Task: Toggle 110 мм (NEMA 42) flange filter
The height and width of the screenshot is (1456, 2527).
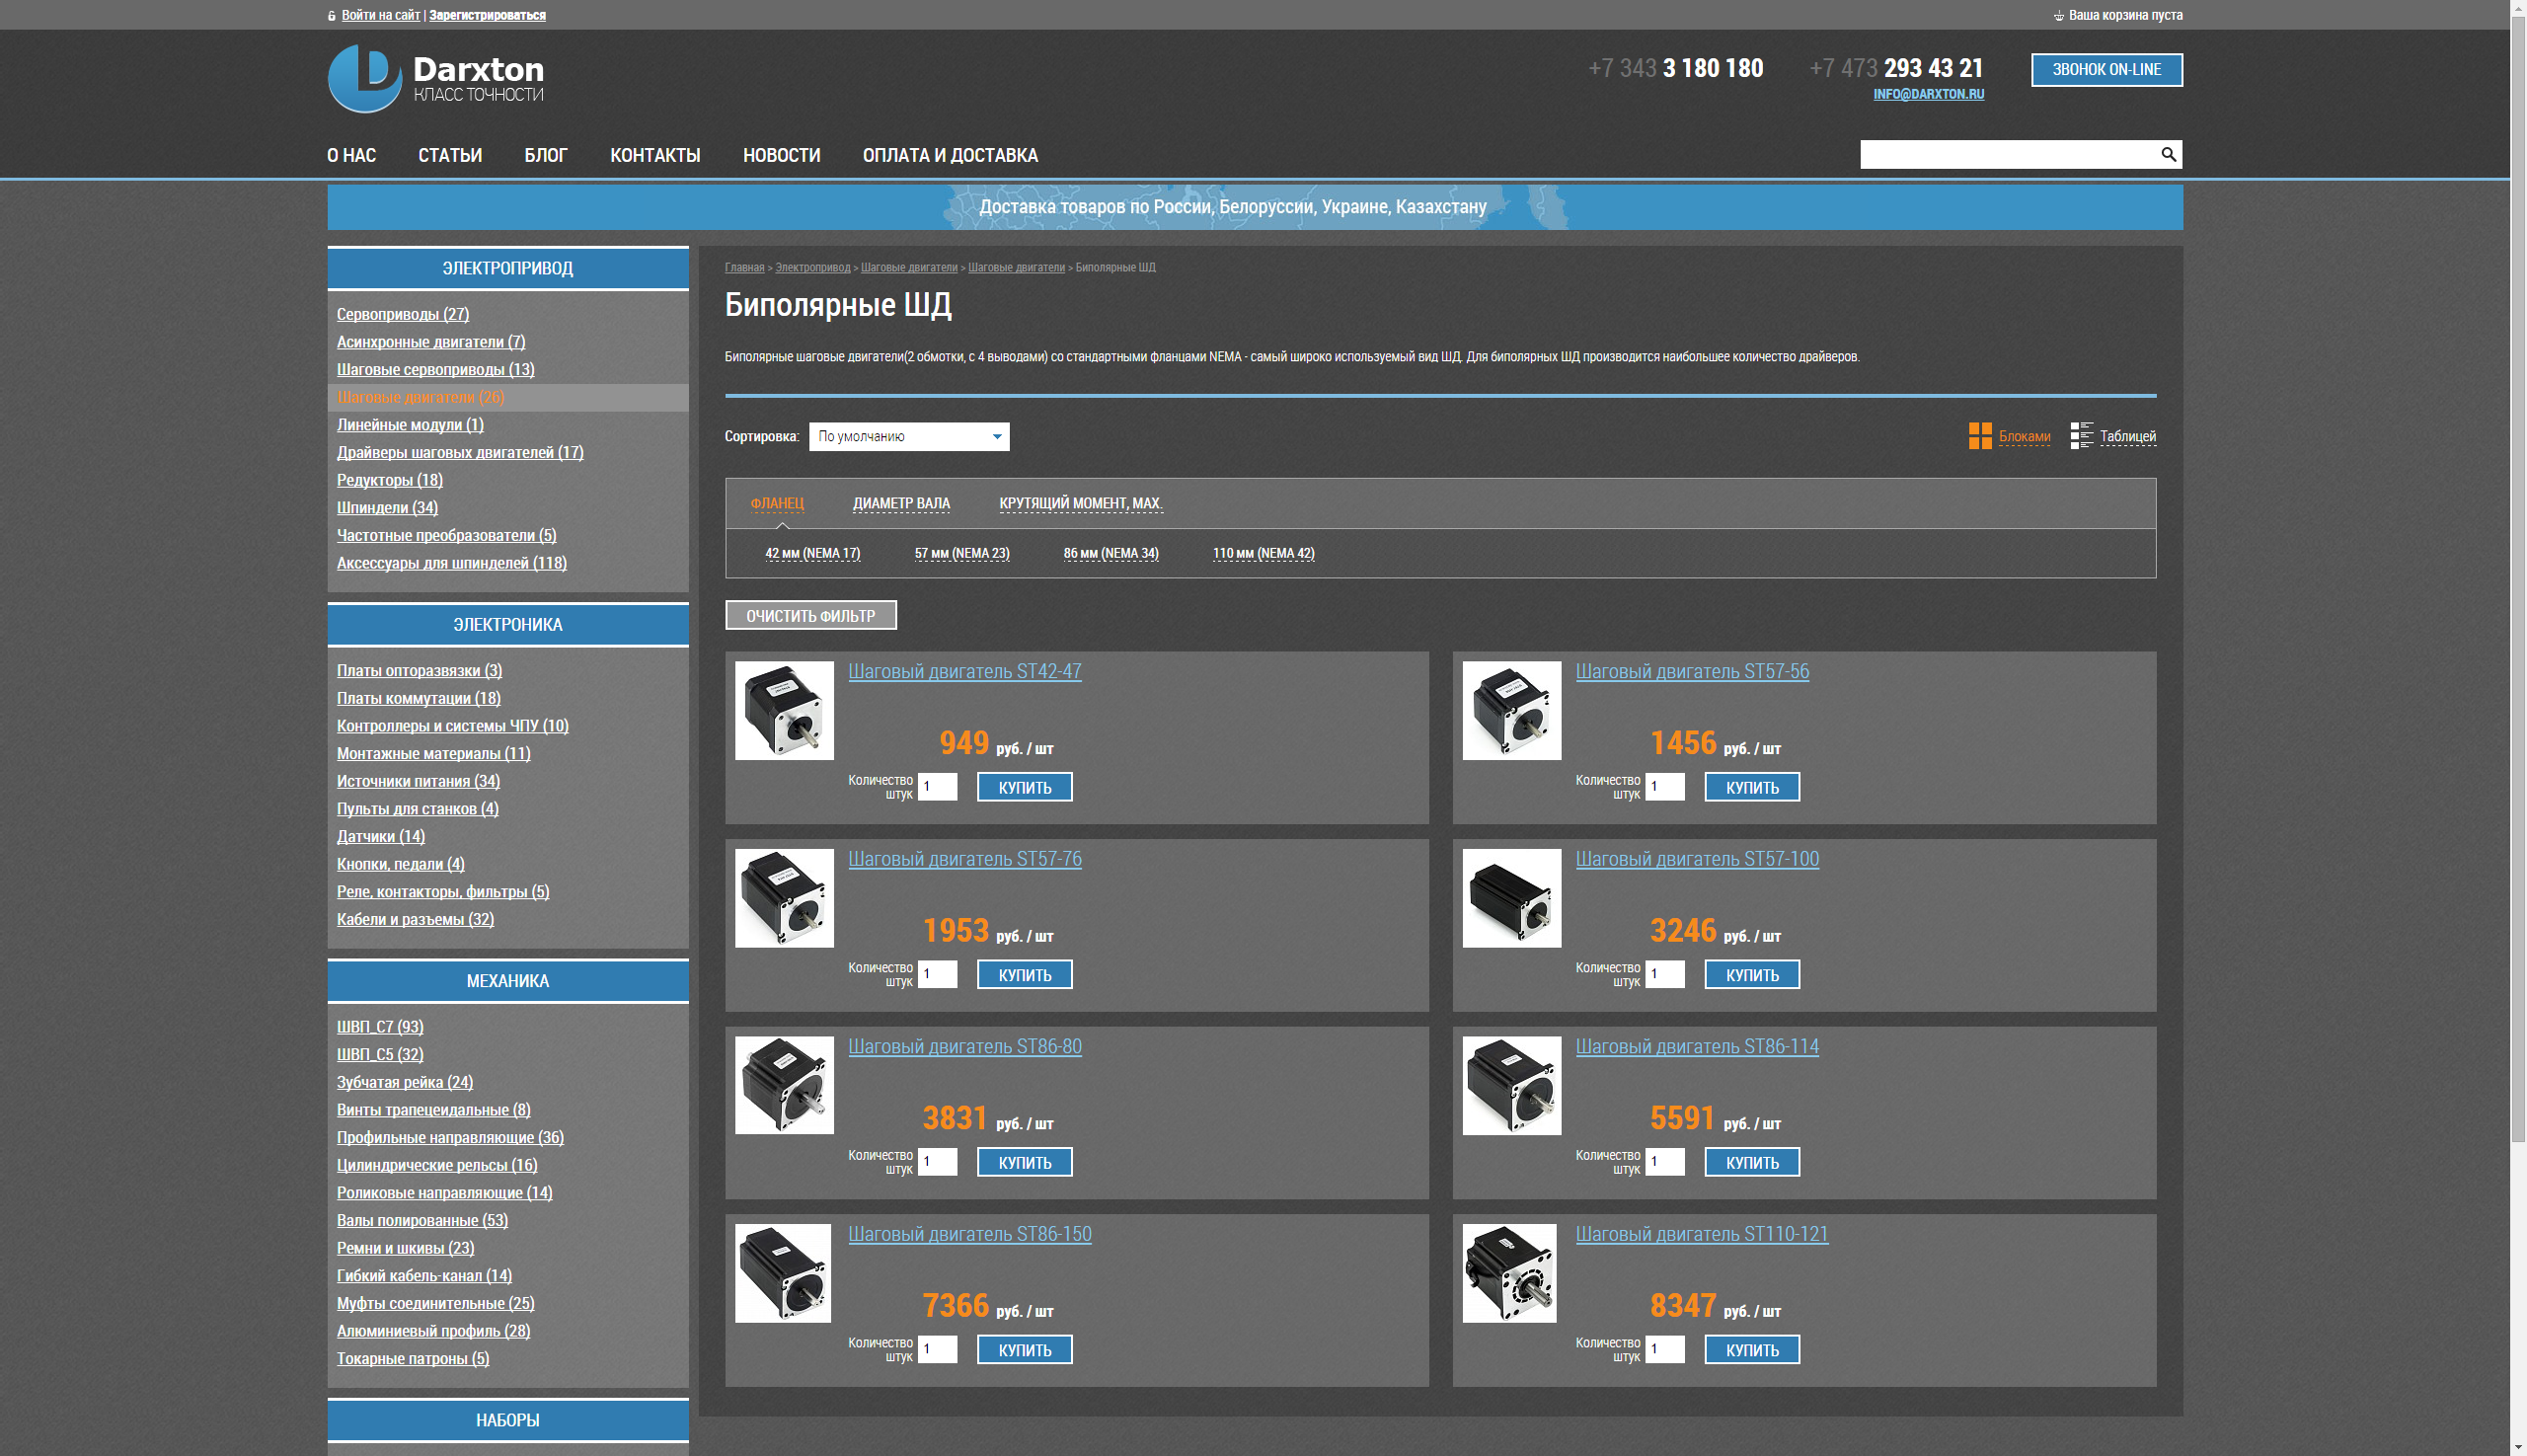Action: click(1263, 553)
